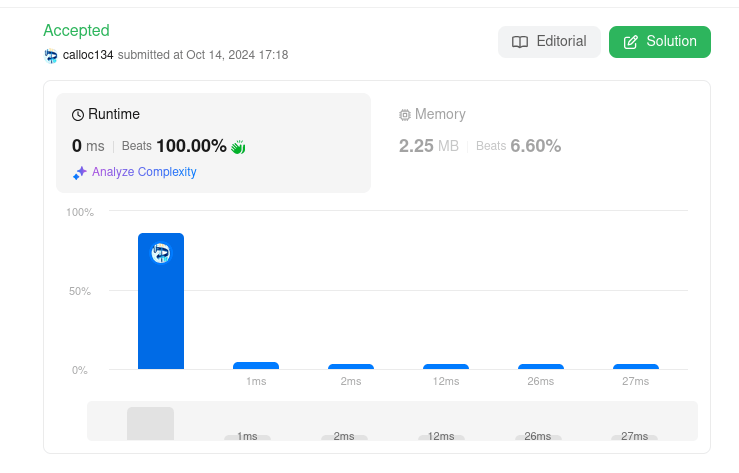The width and height of the screenshot is (739, 473).
Task: Click the 2ms bar in the runtime chart
Action: pos(351,367)
